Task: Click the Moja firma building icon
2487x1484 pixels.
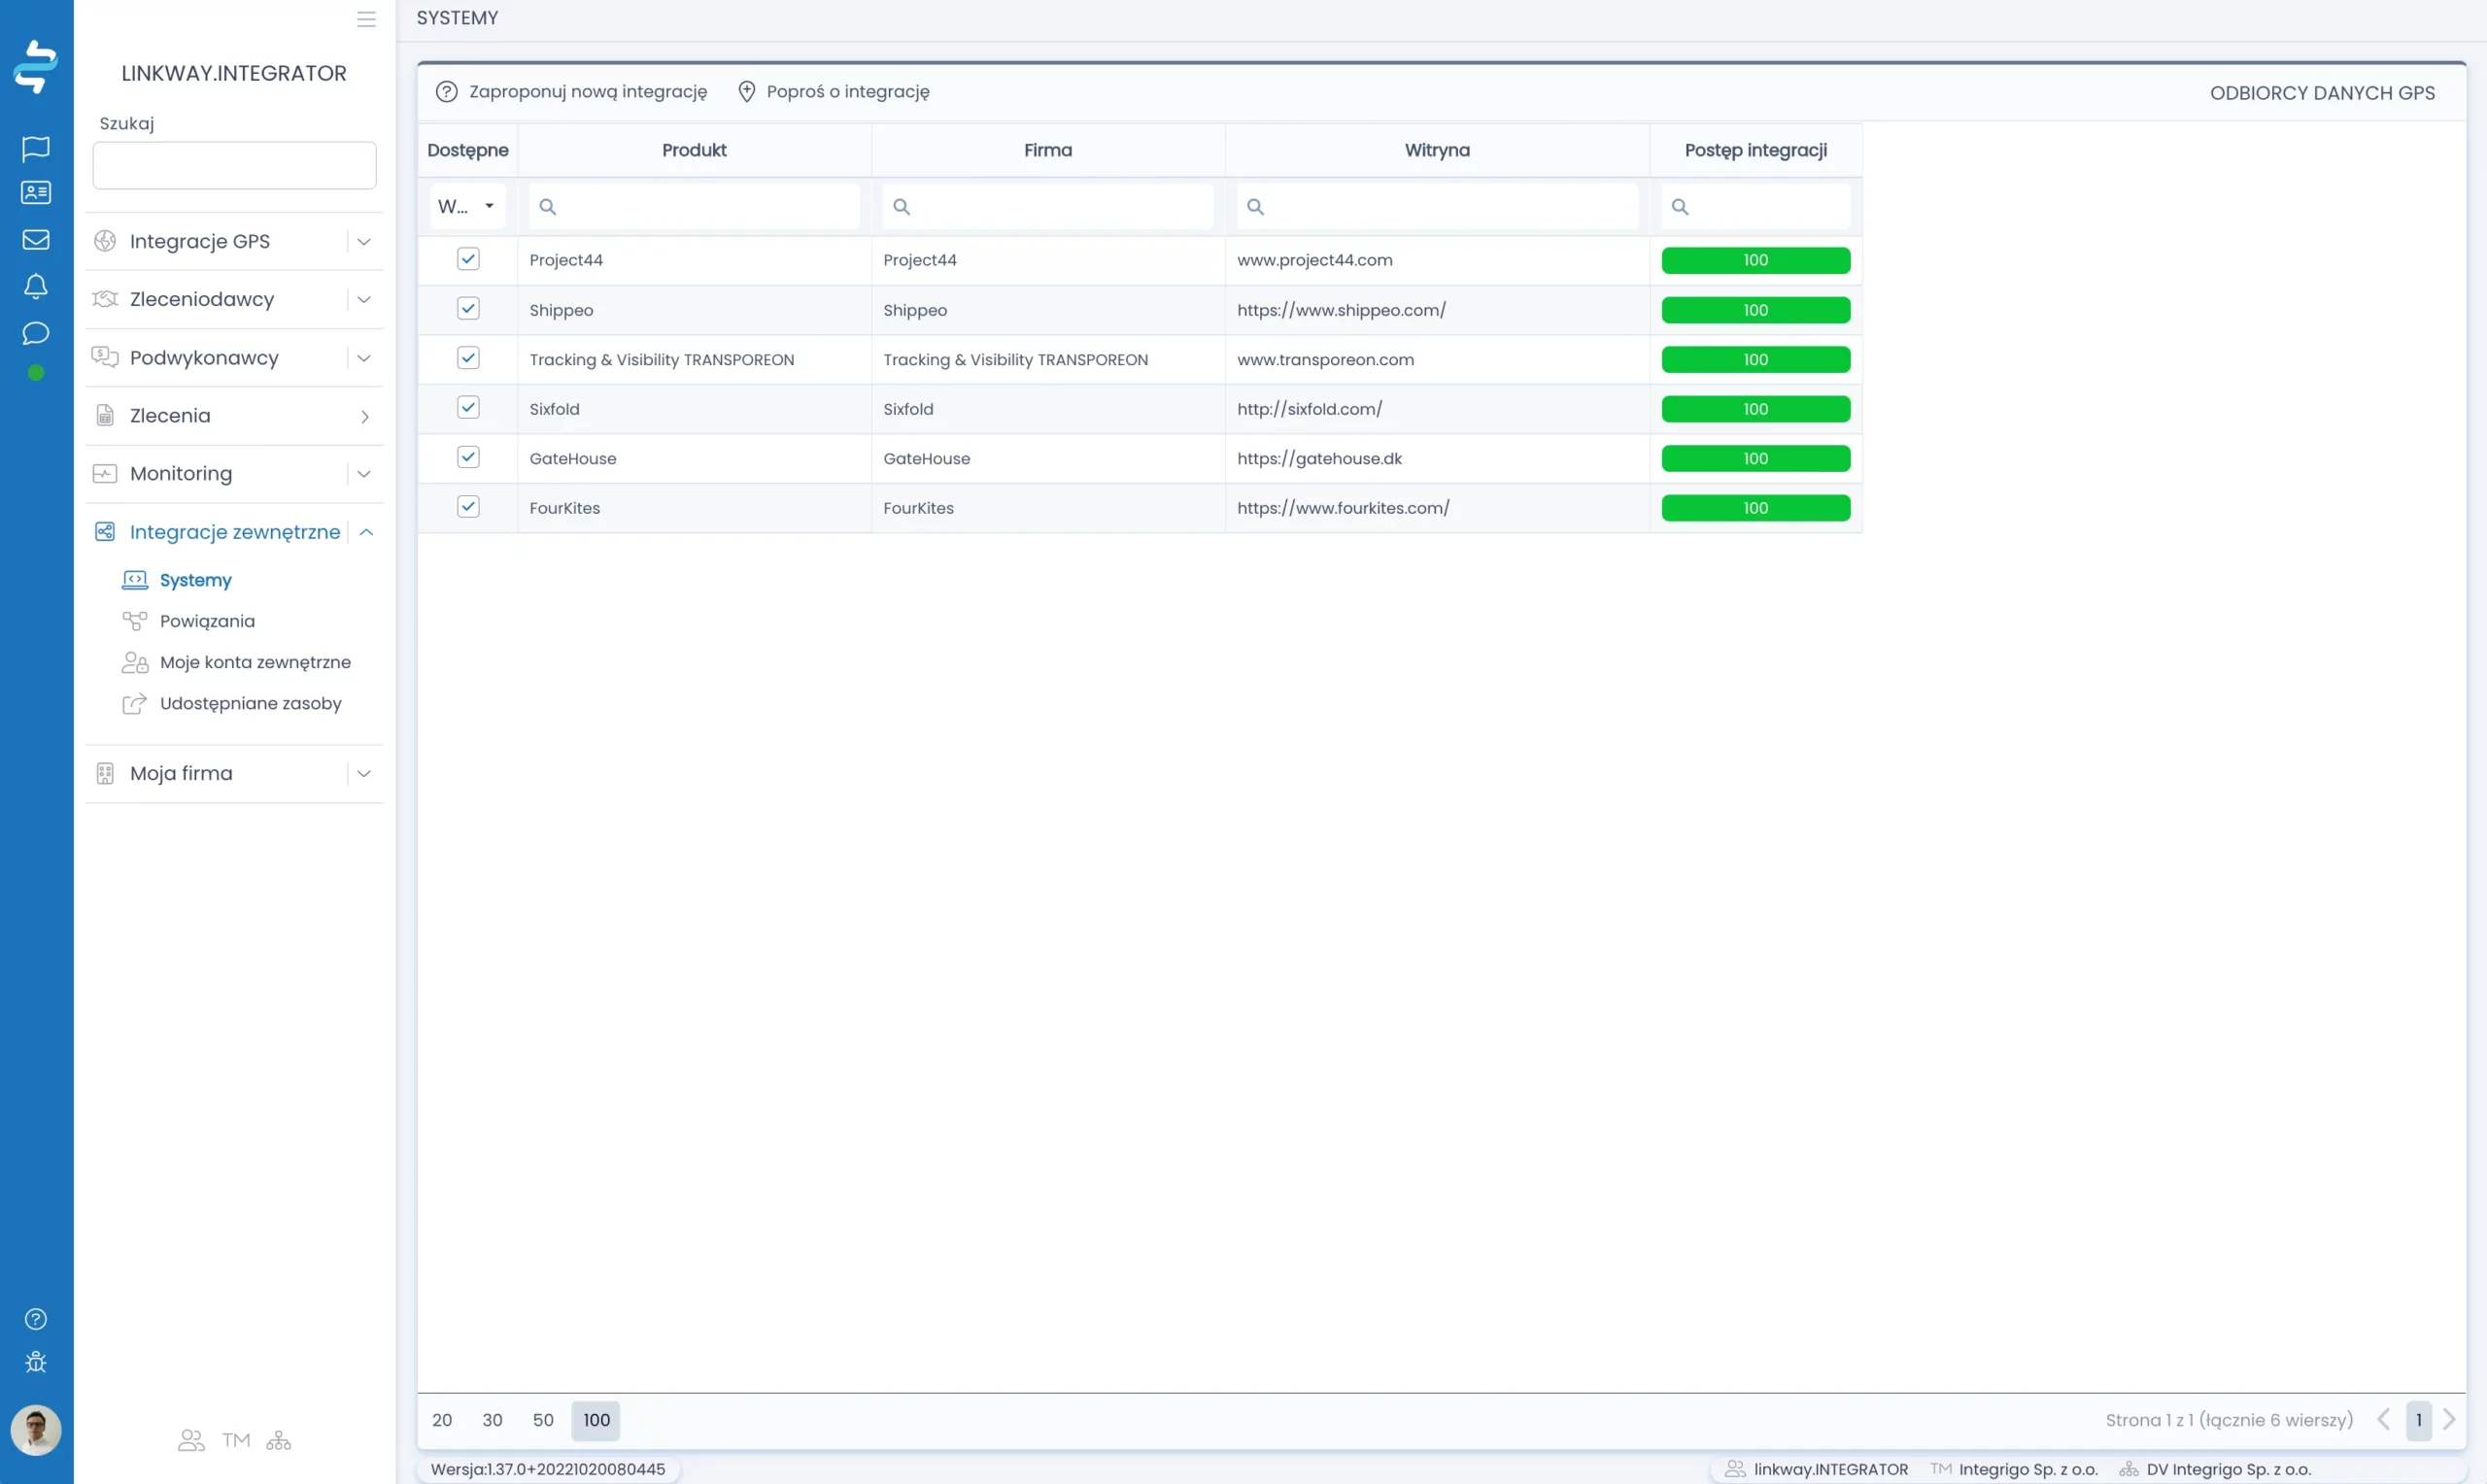Action: [x=105, y=773]
